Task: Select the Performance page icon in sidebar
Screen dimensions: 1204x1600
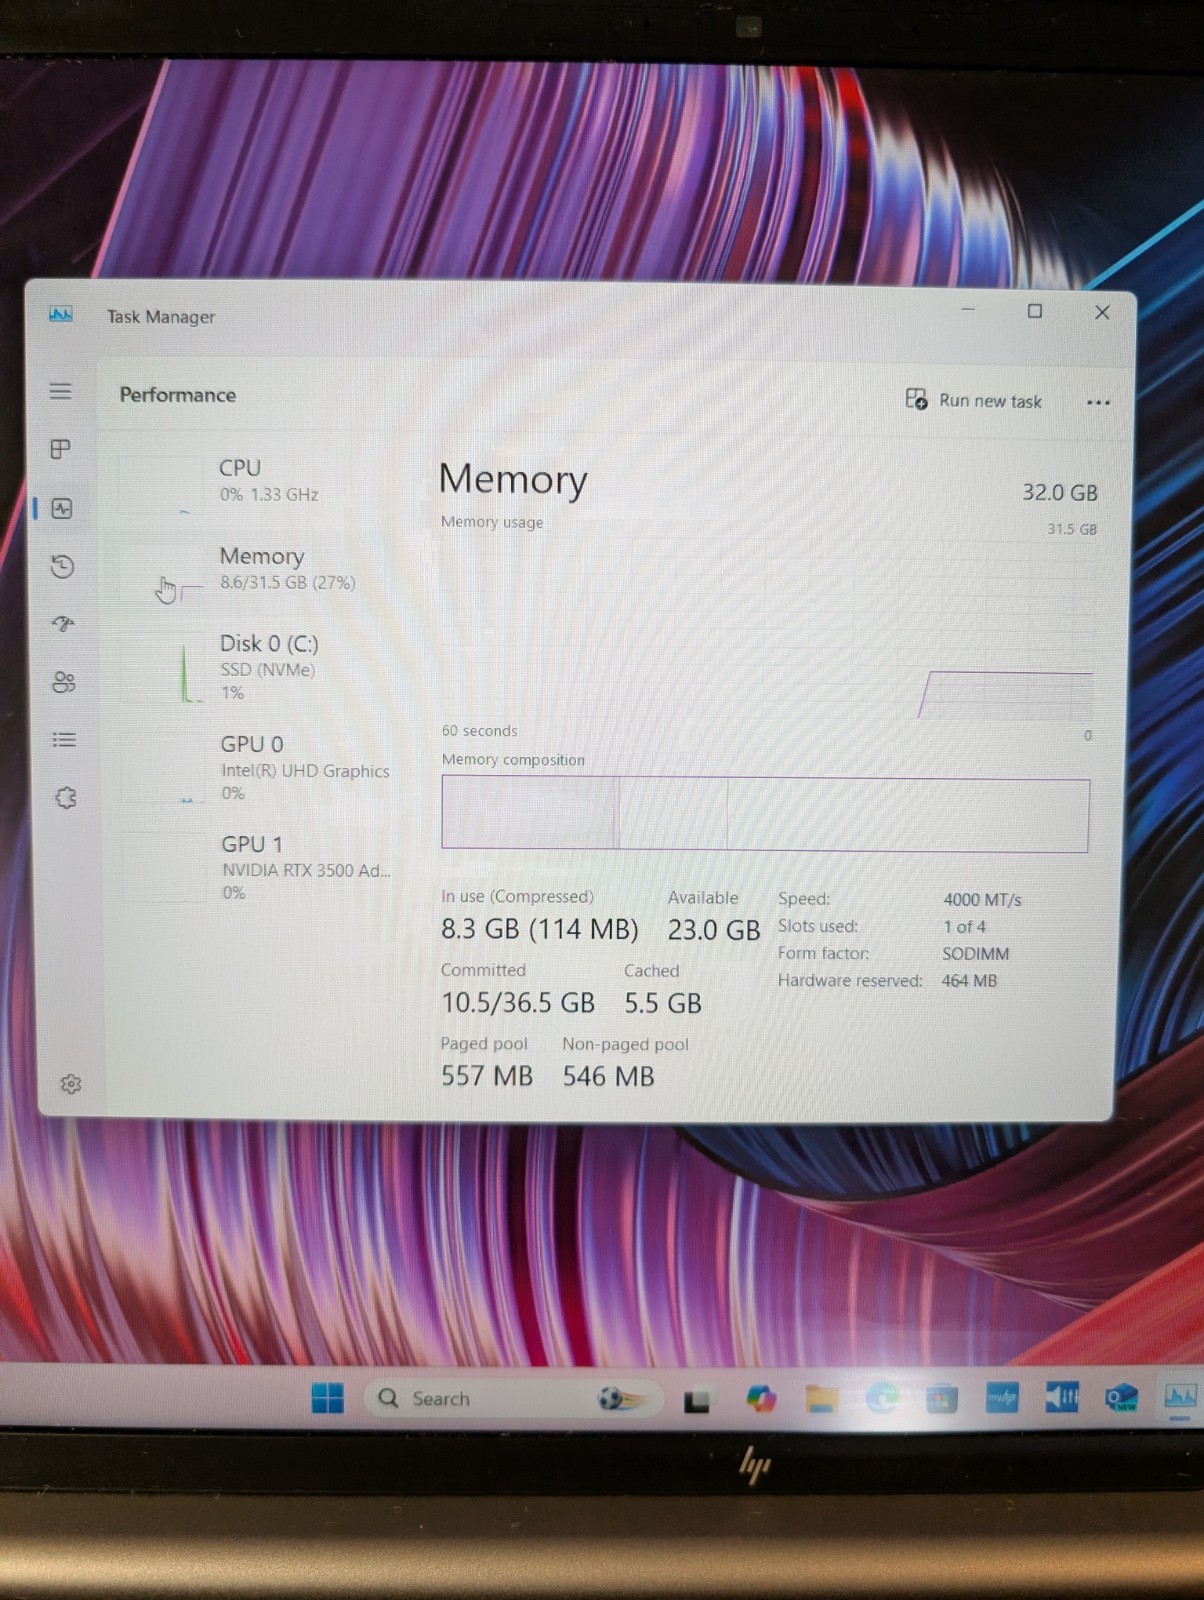Action: pyautogui.click(x=62, y=508)
